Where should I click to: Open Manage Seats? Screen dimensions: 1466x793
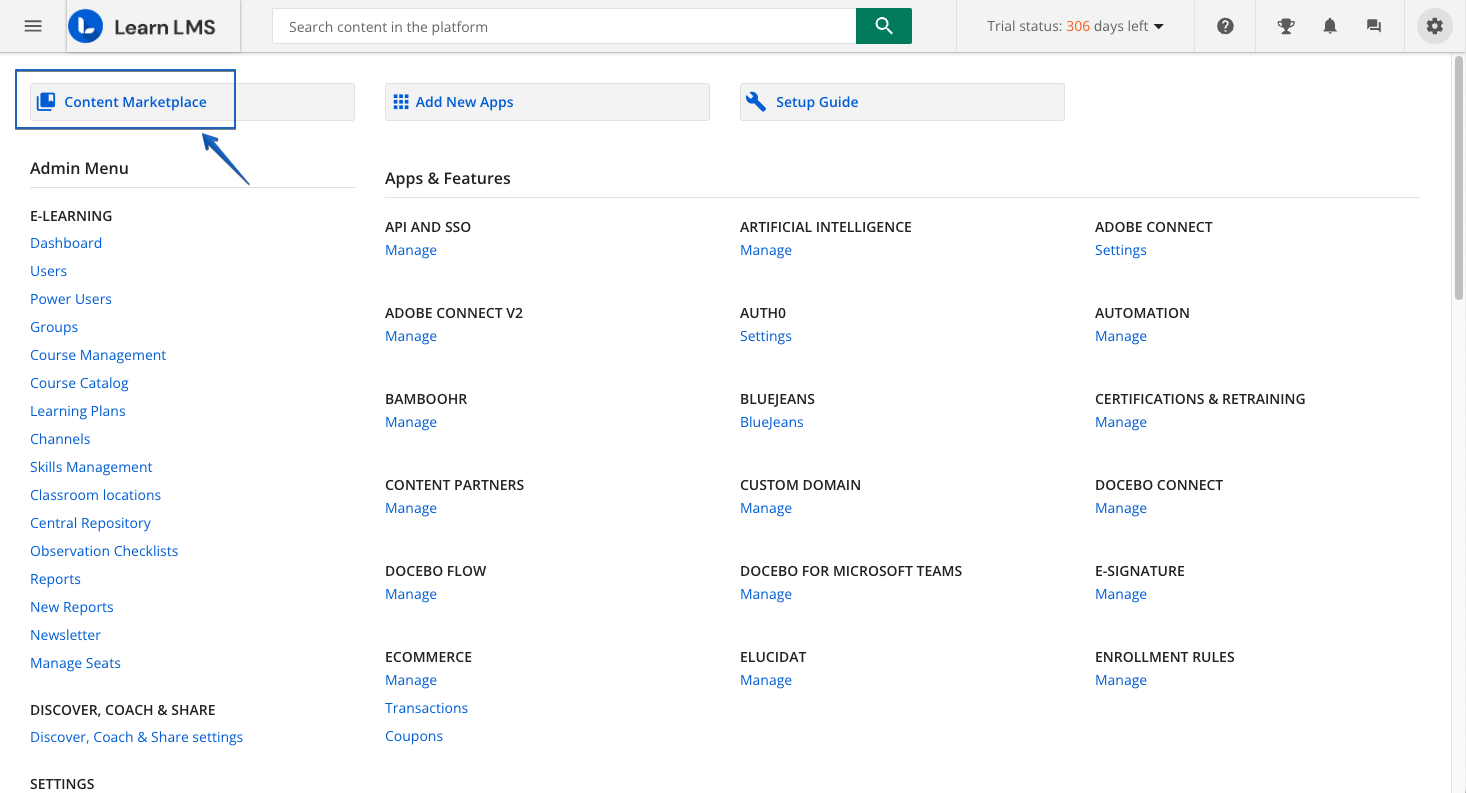tap(75, 663)
